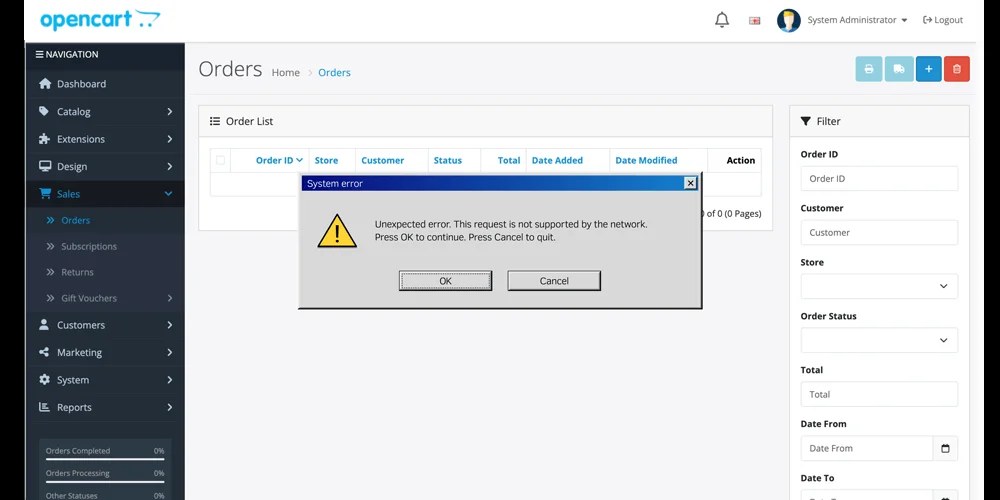Click the Orders Completed progress bar
Screen dimensions: 1000x500
pyautogui.click(x=105, y=459)
